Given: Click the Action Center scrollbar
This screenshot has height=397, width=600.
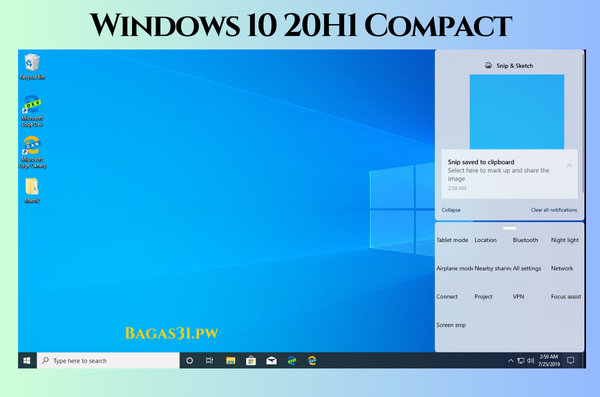Looking at the screenshot, I should coord(583,123).
